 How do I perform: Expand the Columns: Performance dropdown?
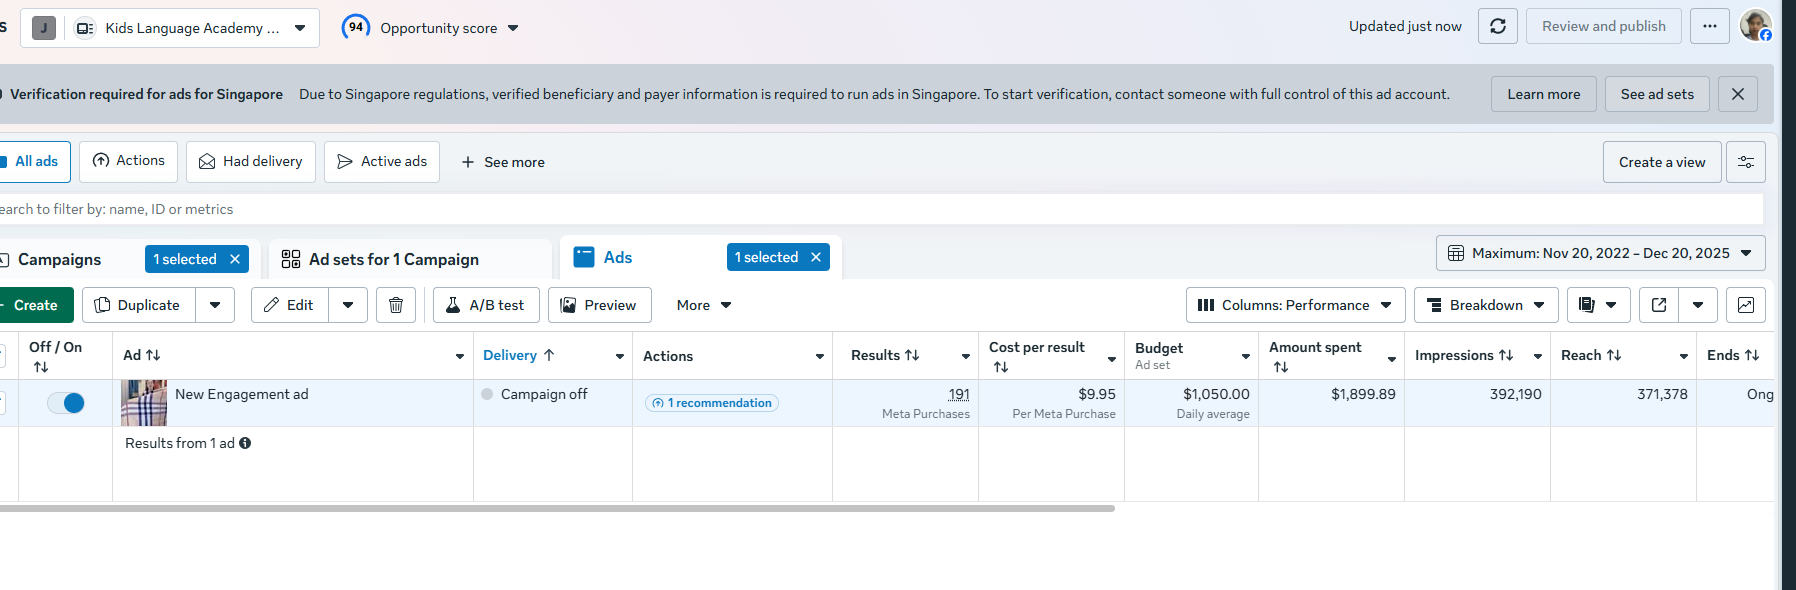[1296, 305]
